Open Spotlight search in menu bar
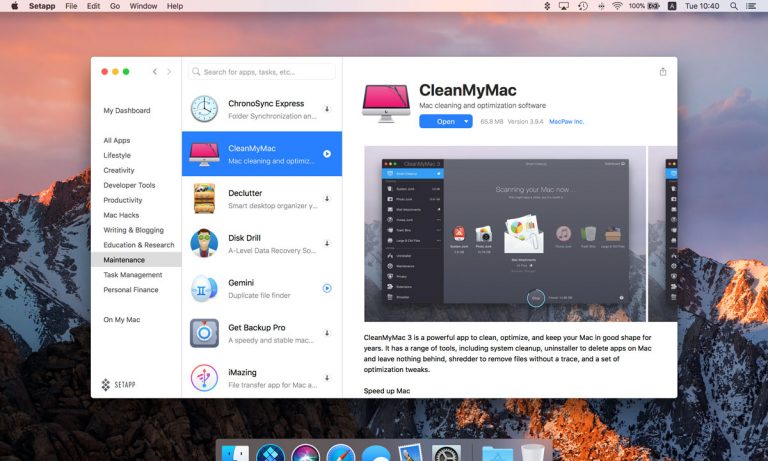Image resolution: width=768 pixels, height=461 pixels. click(734, 6)
